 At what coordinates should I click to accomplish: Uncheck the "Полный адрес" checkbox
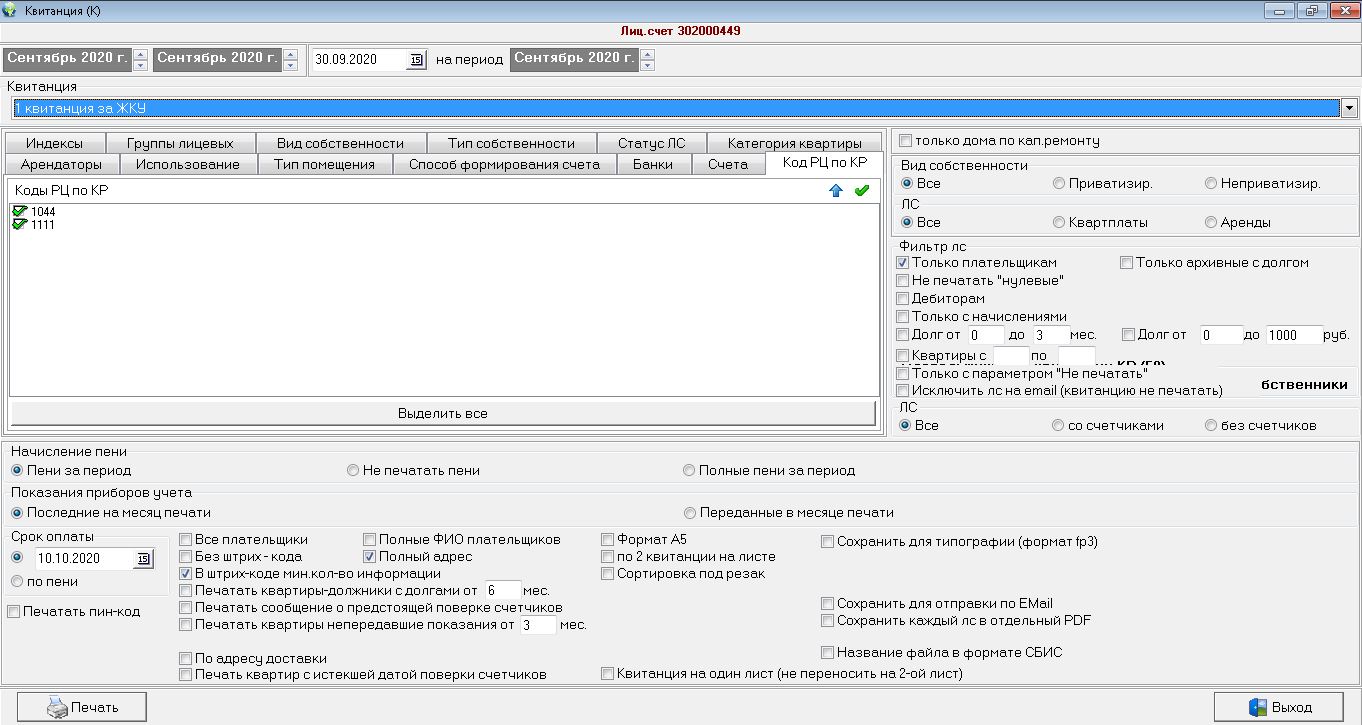(369, 557)
